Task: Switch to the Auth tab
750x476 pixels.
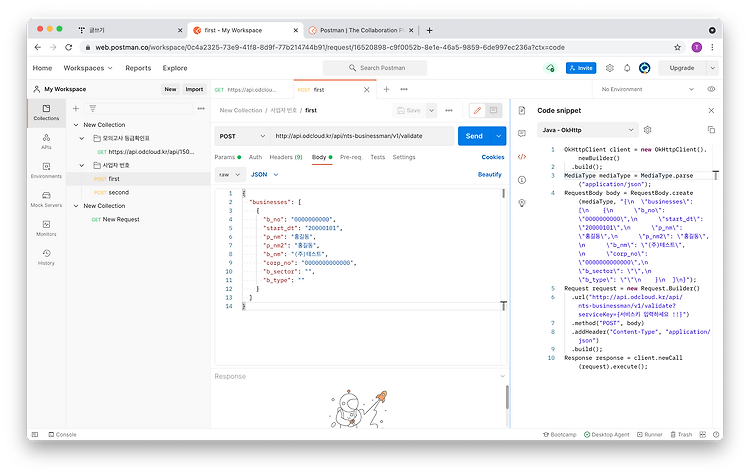Action: pos(255,157)
